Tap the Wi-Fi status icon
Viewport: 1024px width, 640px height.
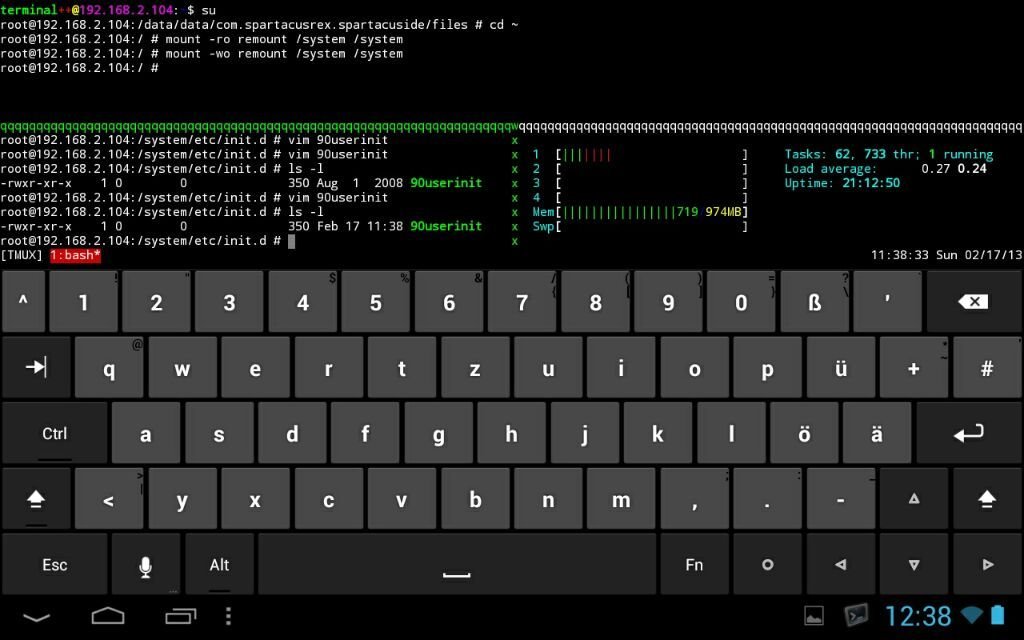tap(972, 615)
